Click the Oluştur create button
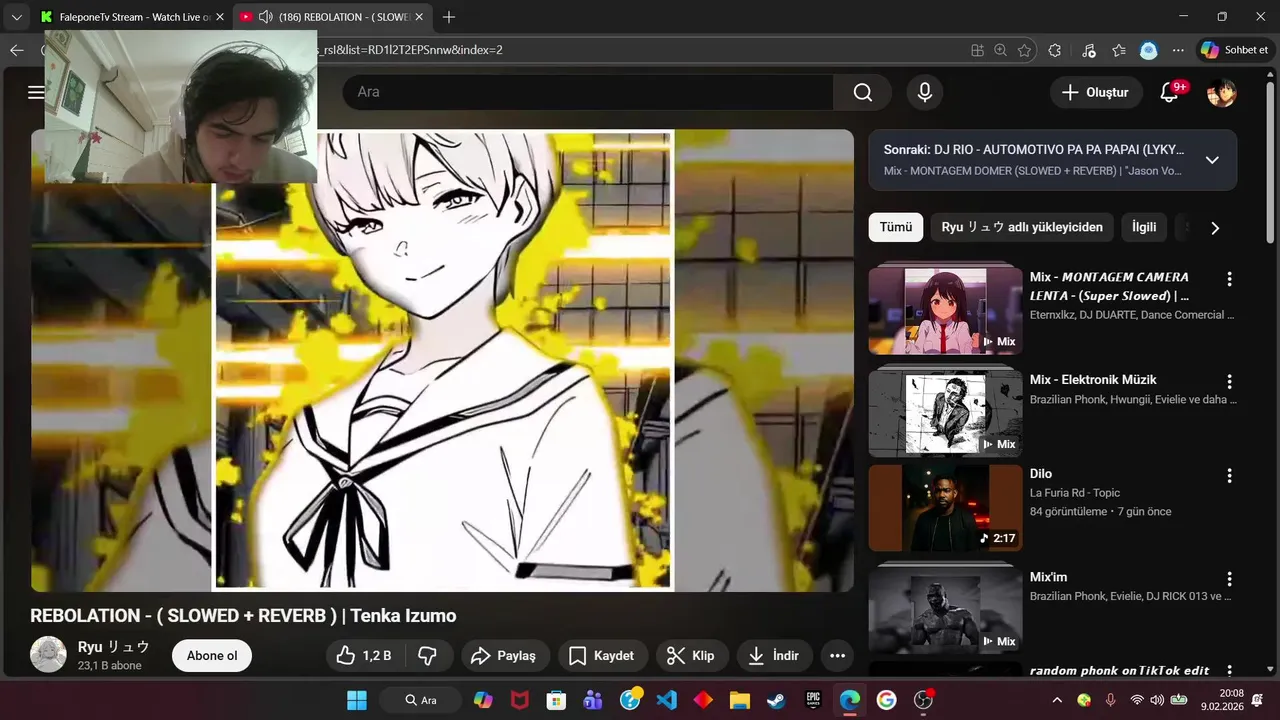The height and width of the screenshot is (720, 1280). tap(1096, 92)
